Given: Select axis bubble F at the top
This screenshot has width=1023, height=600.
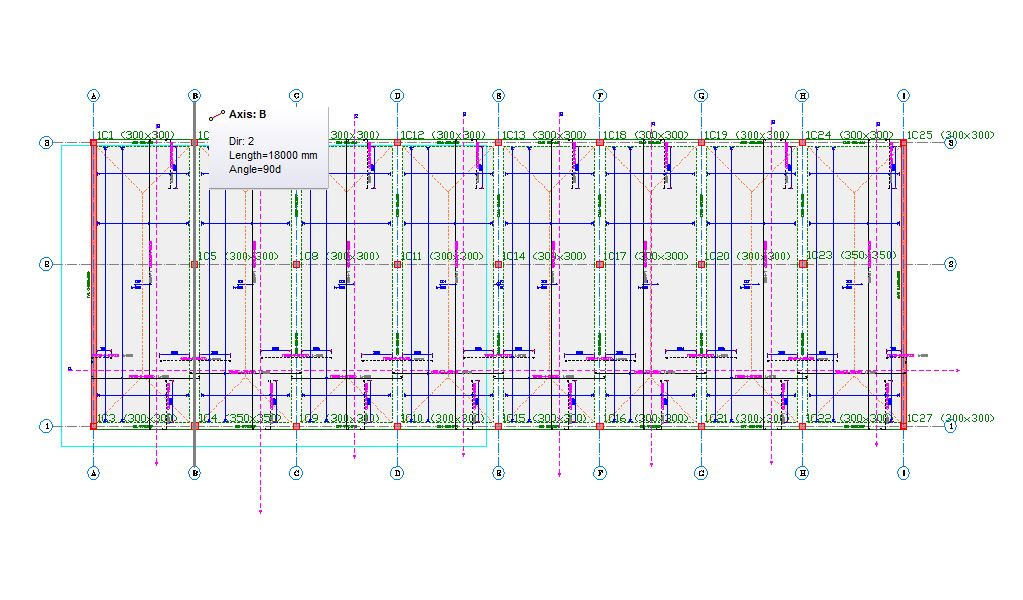Looking at the screenshot, I should click(x=600, y=94).
